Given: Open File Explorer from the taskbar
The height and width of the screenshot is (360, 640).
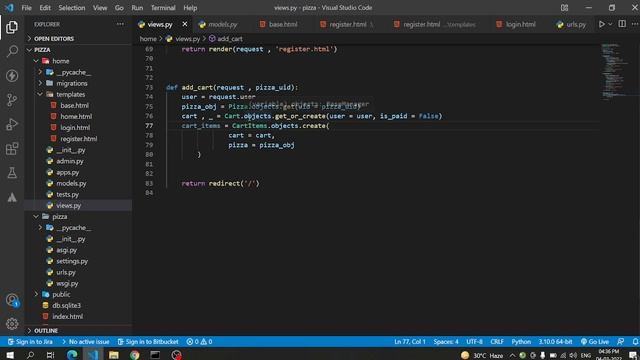Looking at the screenshot, I should pyautogui.click(x=113, y=355).
